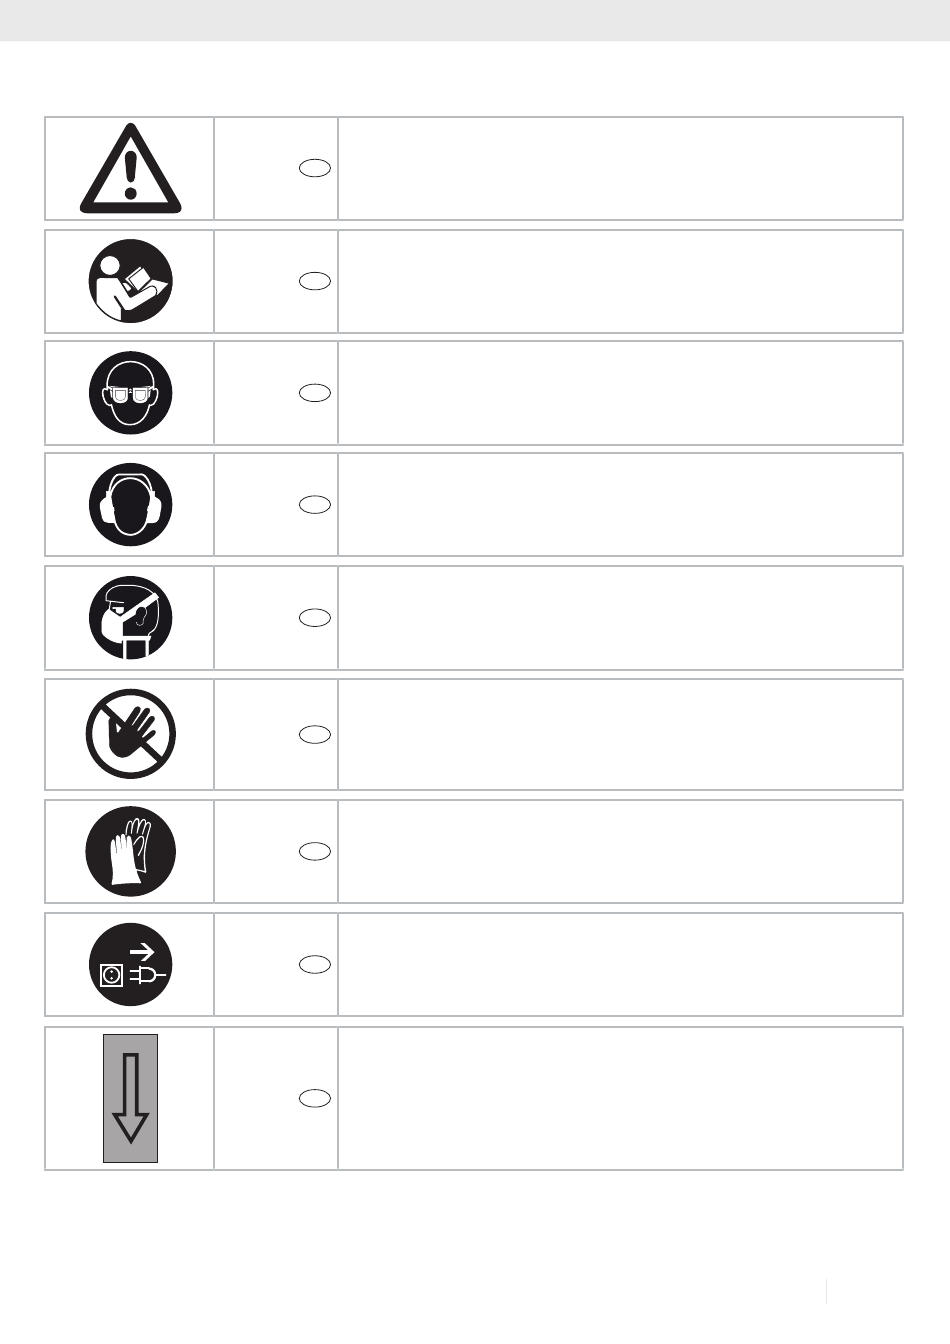This screenshot has height=1344, width=950.
Task: Click the oval beside the warning triangle
Action: click(315, 169)
